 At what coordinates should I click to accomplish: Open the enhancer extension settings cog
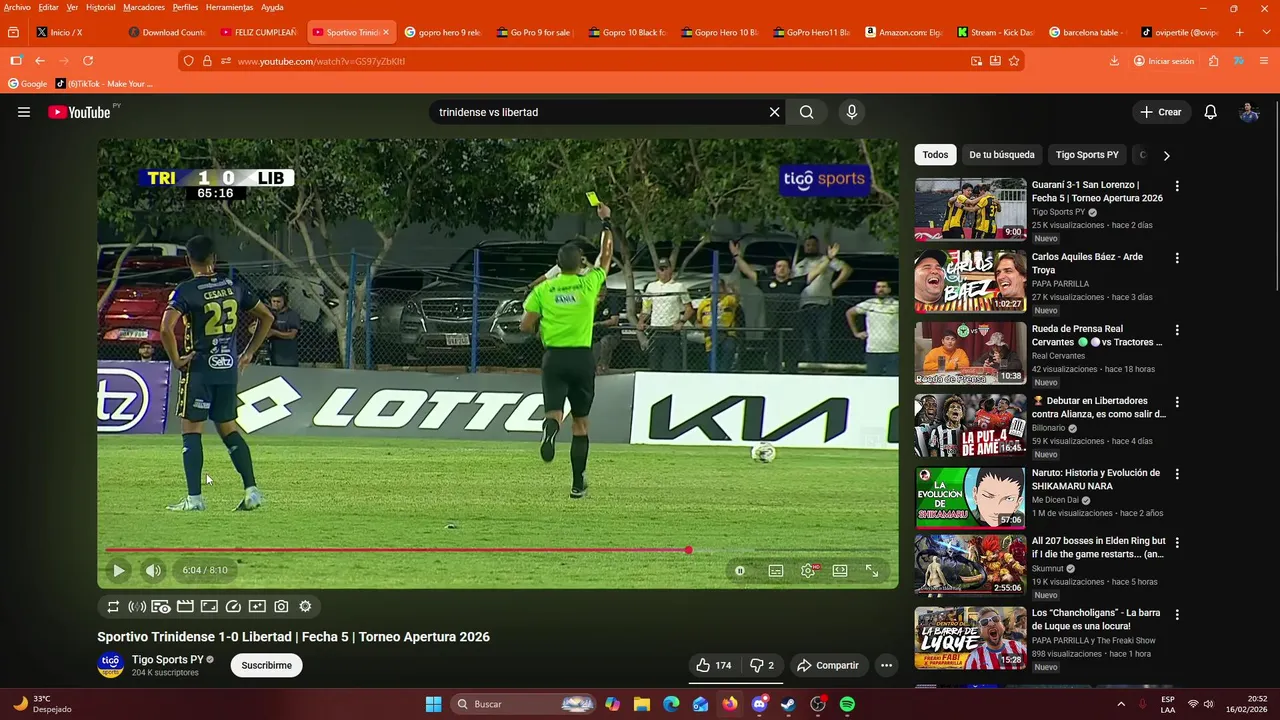[x=305, y=606]
